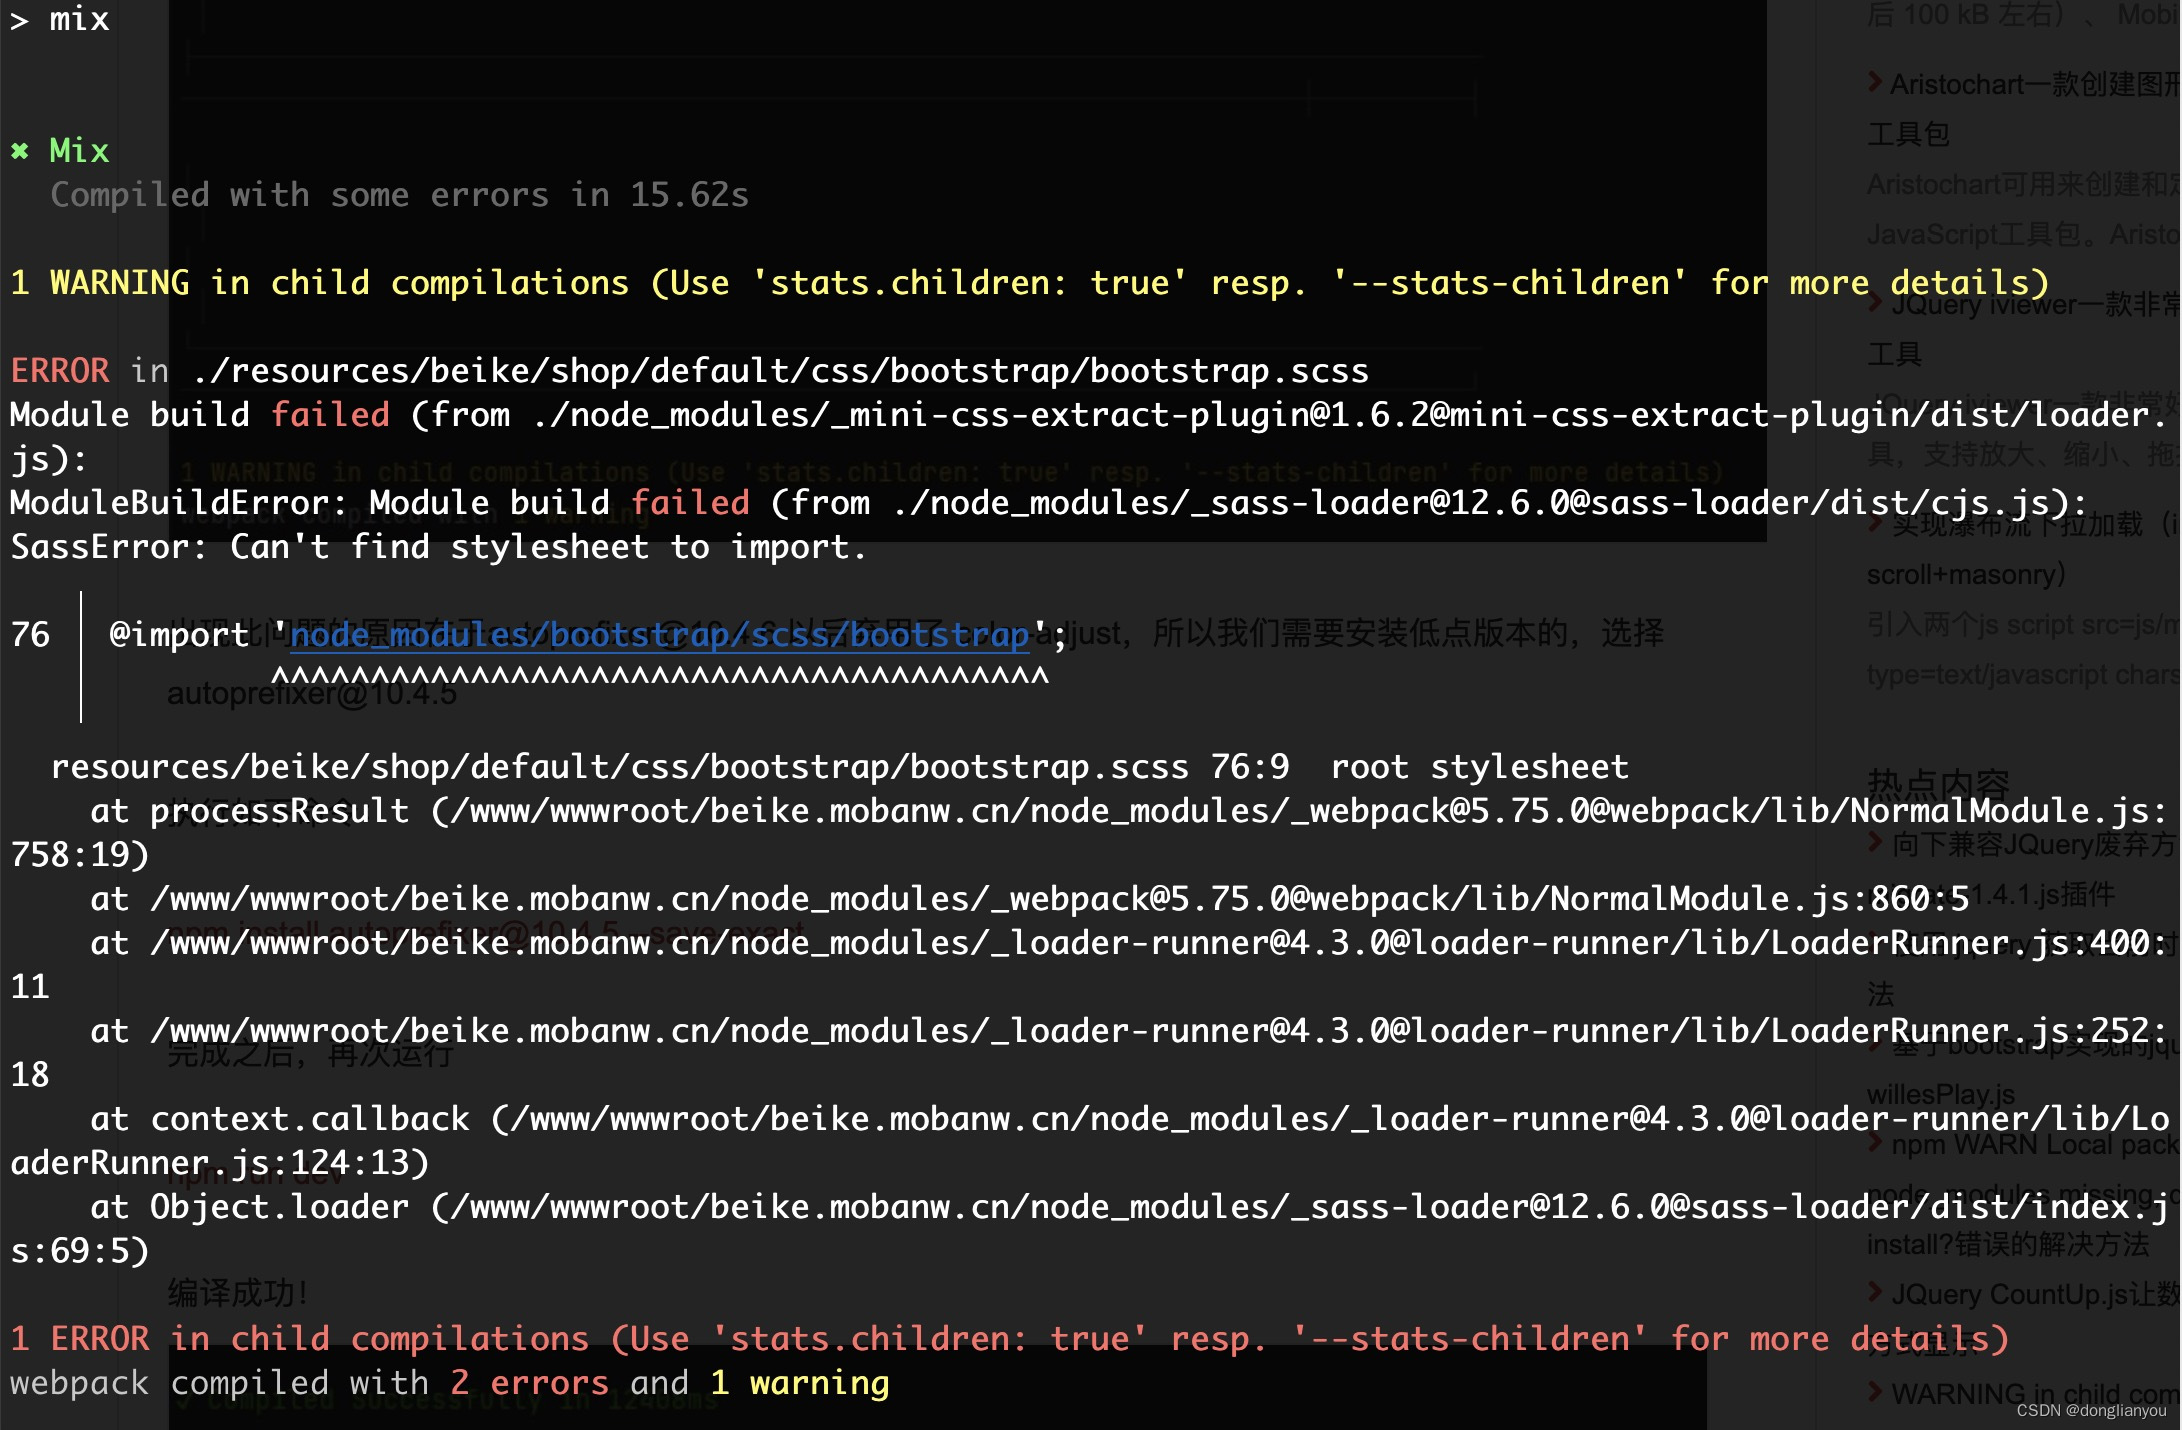The image size is (2182, 1430).
Task: Click the chevron before Aristochart sidebar item
Action: click(x=1875, y=83)
